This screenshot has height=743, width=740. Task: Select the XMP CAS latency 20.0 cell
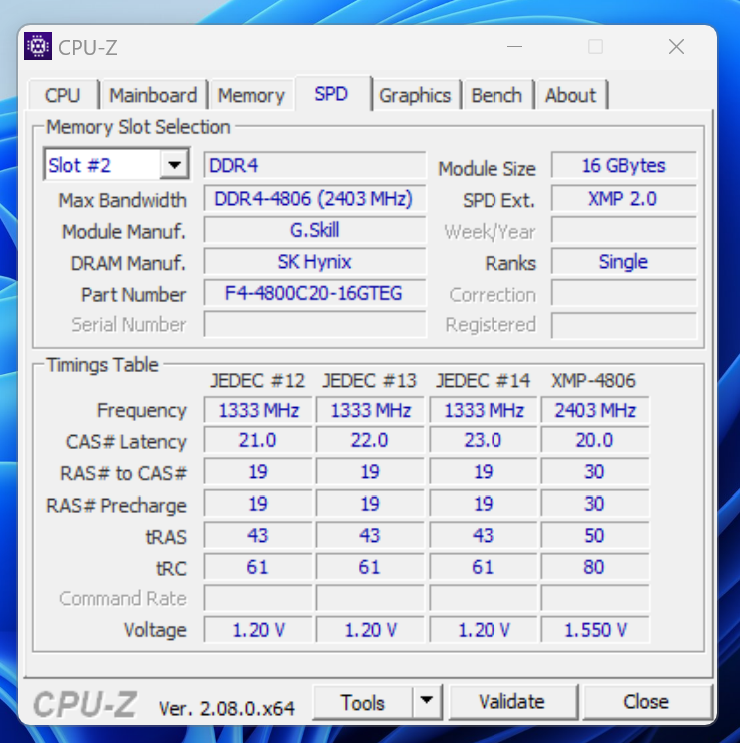pos(595,441)
